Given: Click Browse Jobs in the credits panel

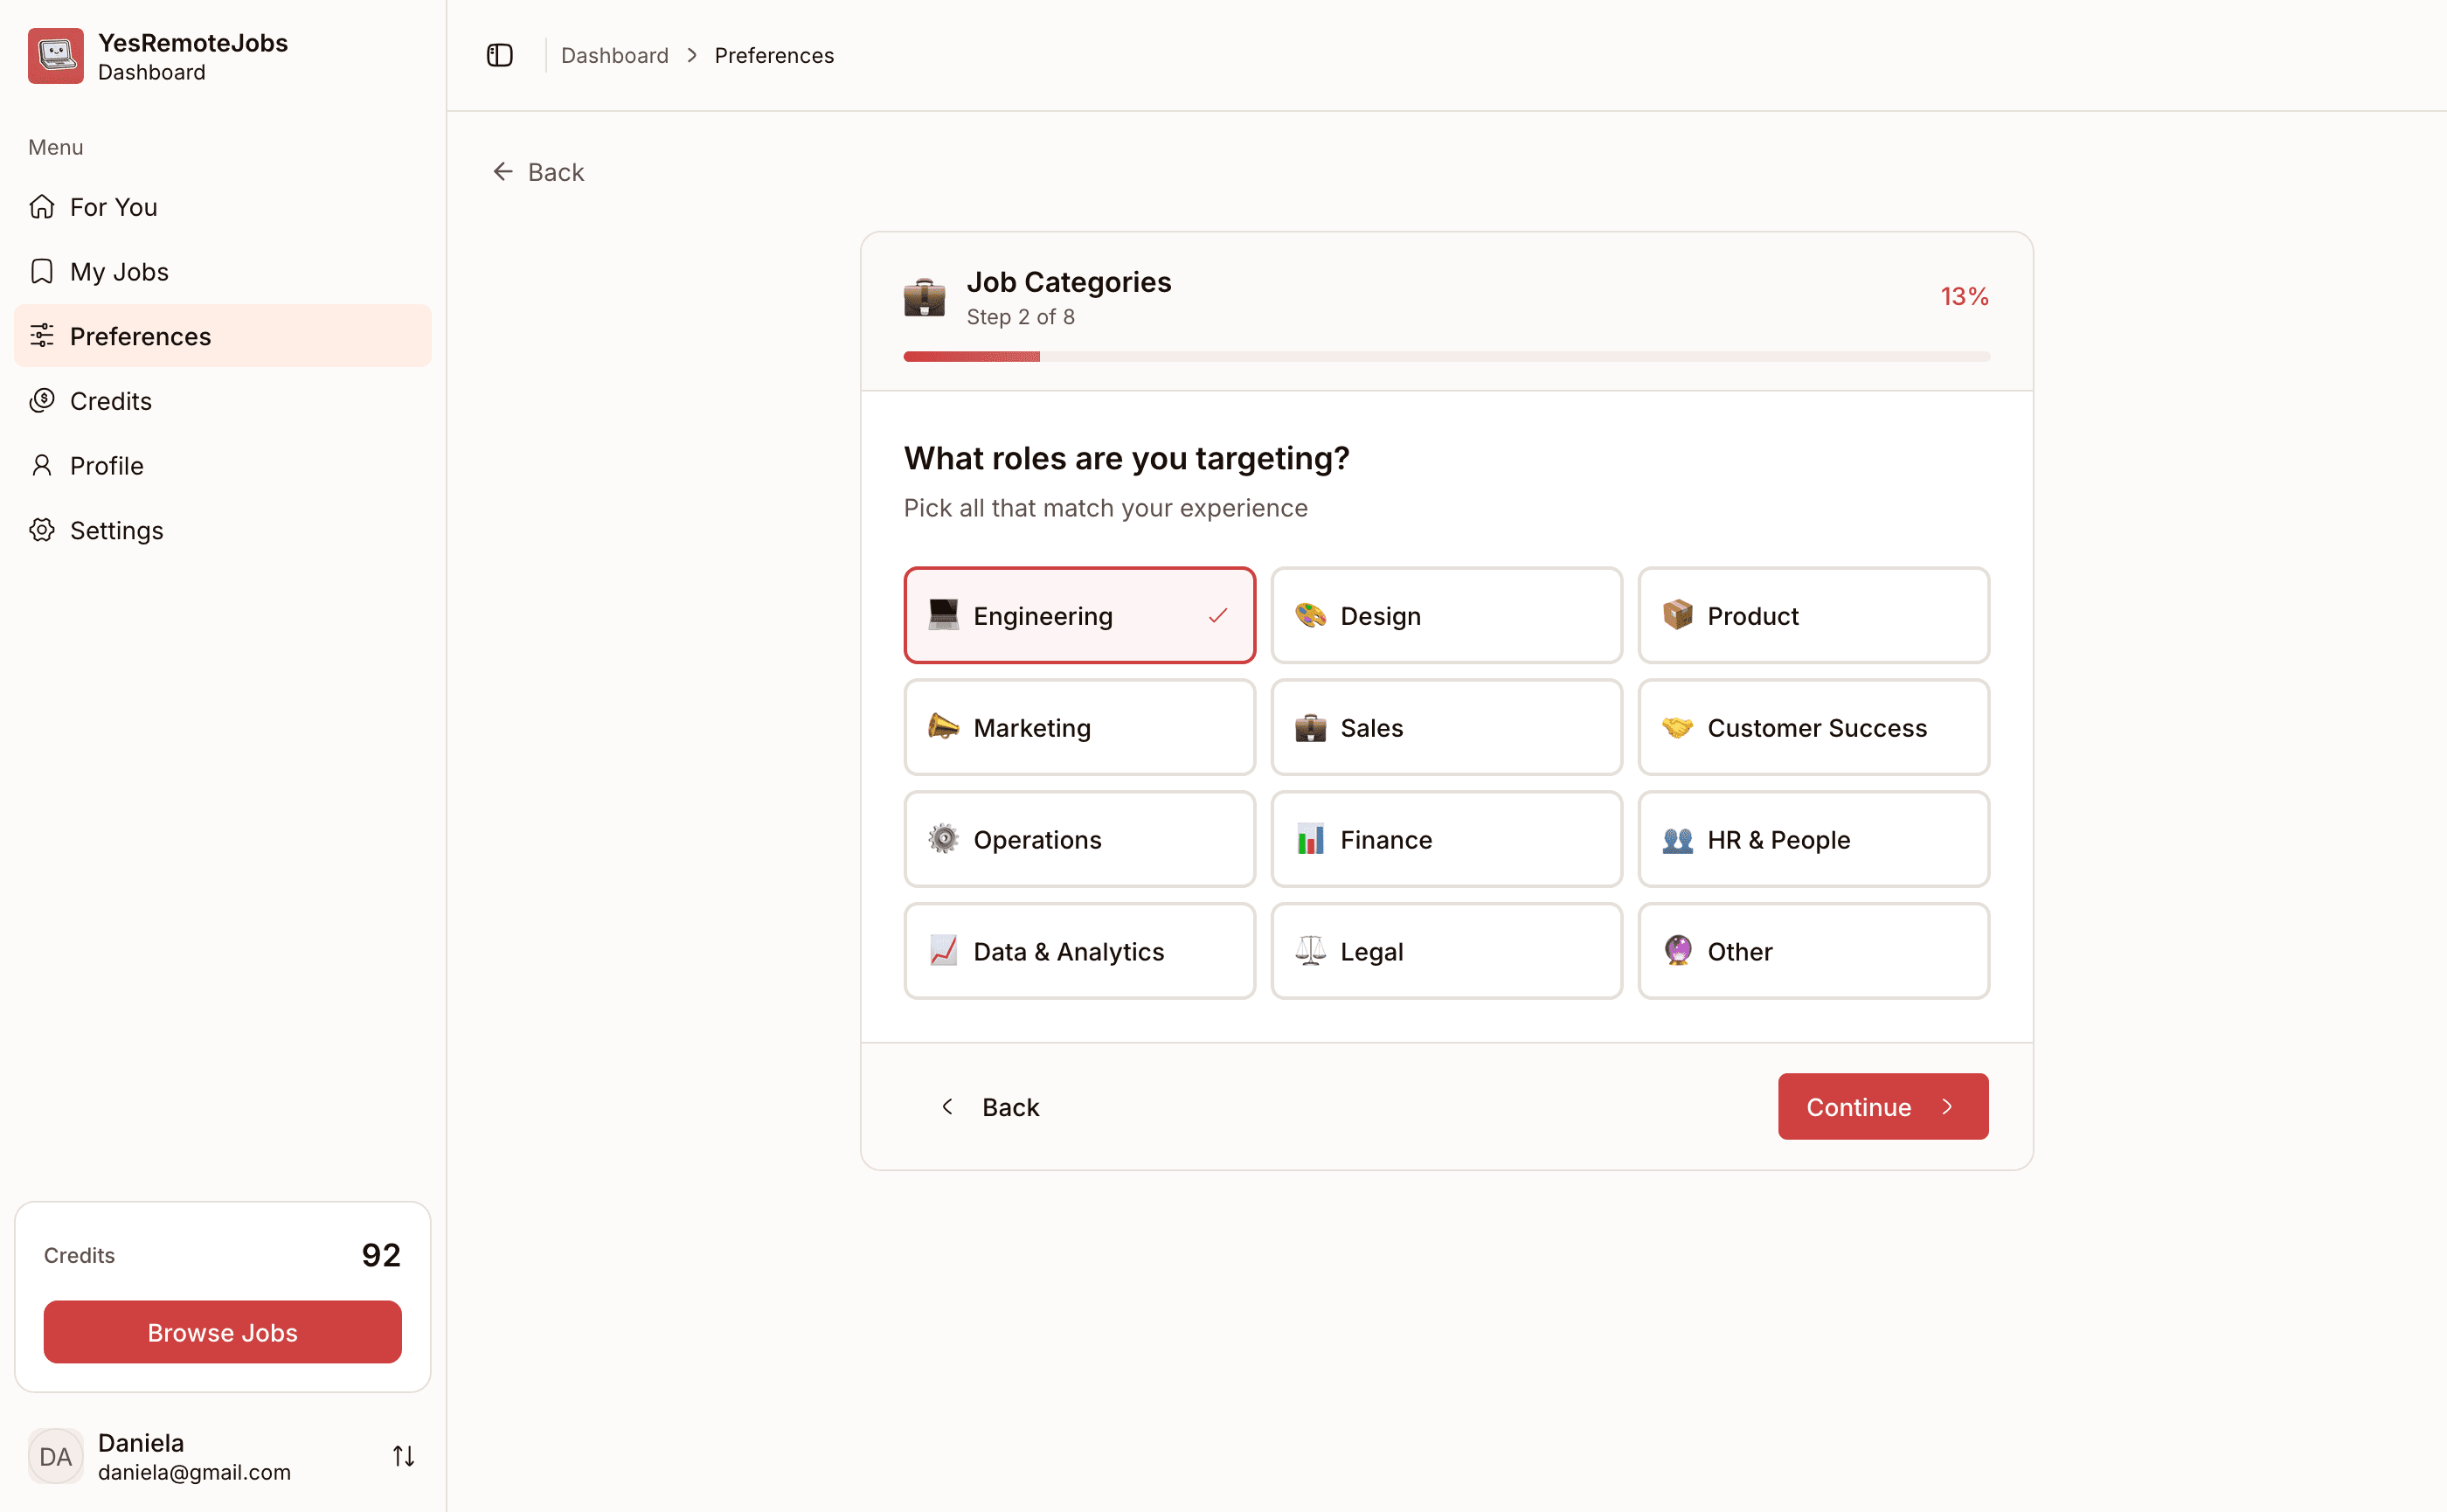Looking at the screenshot, I should (222, 1332).
